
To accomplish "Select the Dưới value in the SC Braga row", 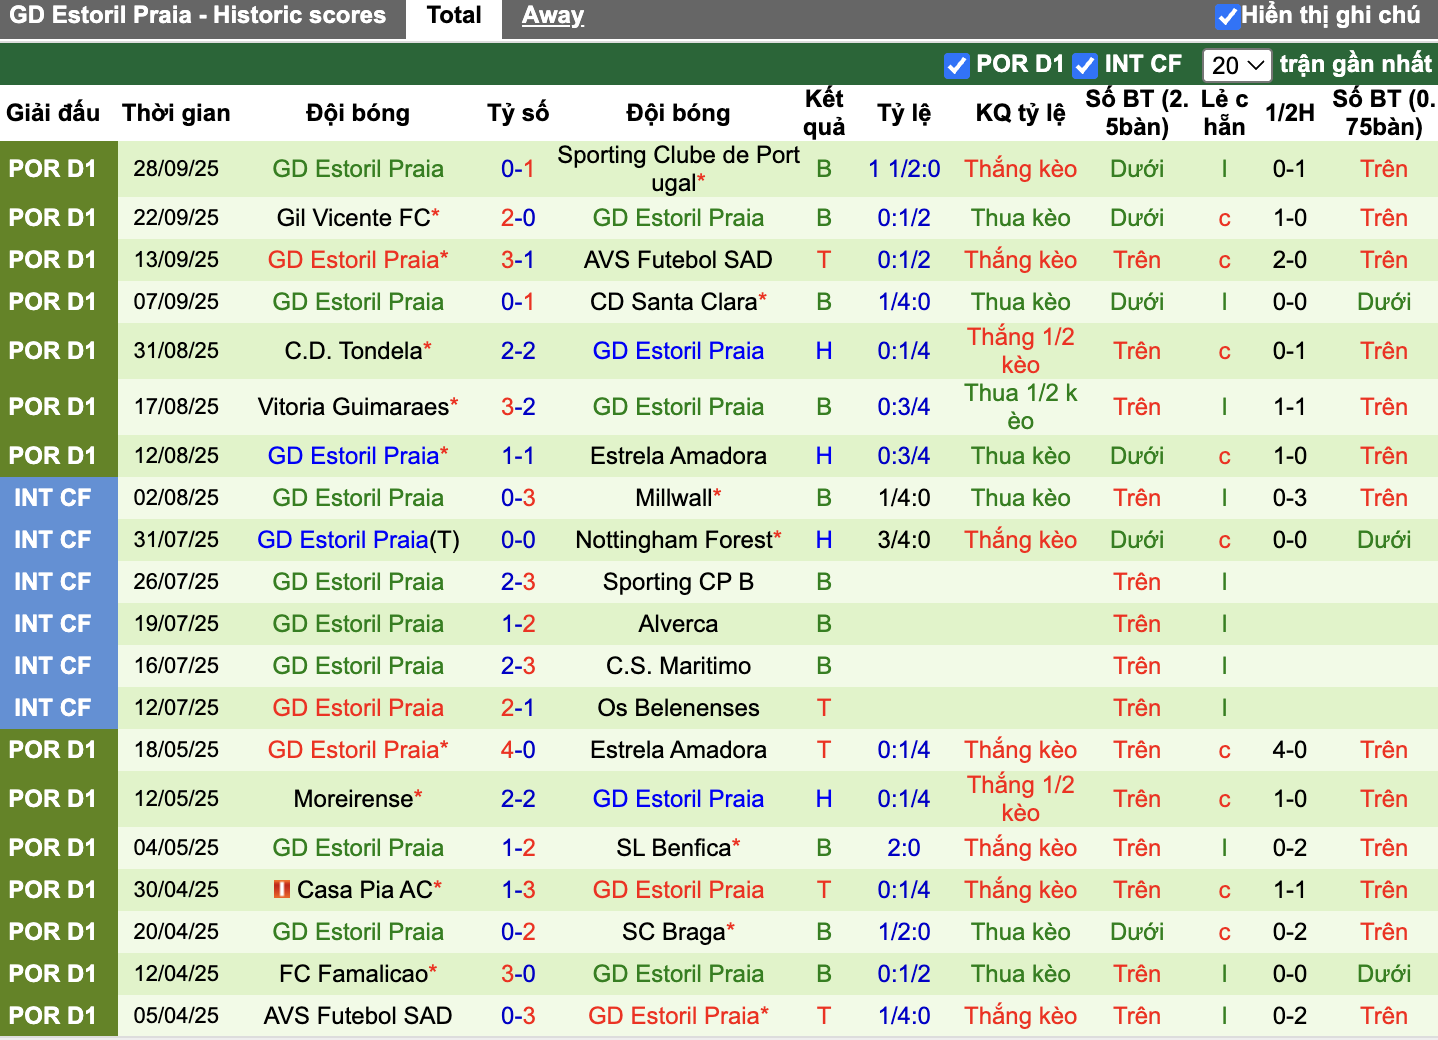I will click(x=1137, y=932).
